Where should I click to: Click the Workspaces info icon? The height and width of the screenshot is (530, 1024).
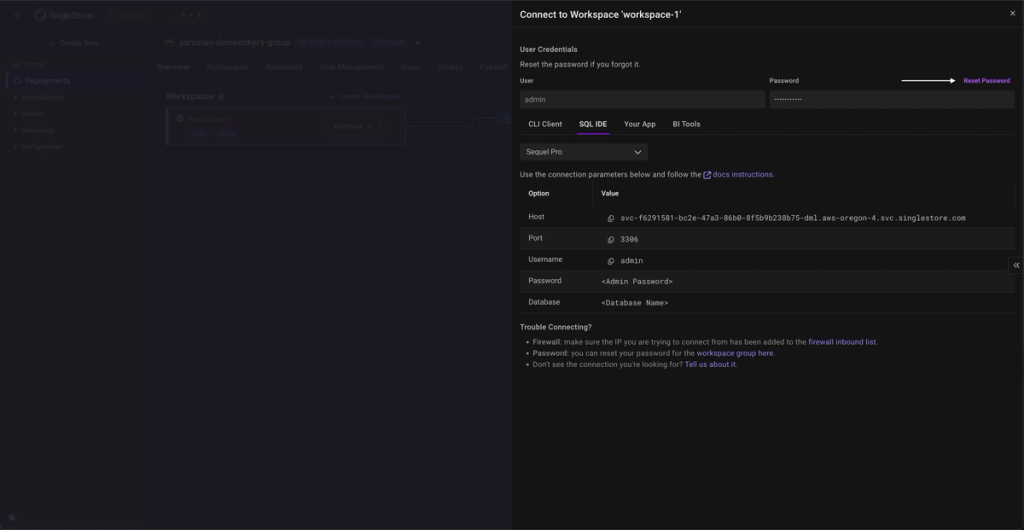[x=221, y=97]
